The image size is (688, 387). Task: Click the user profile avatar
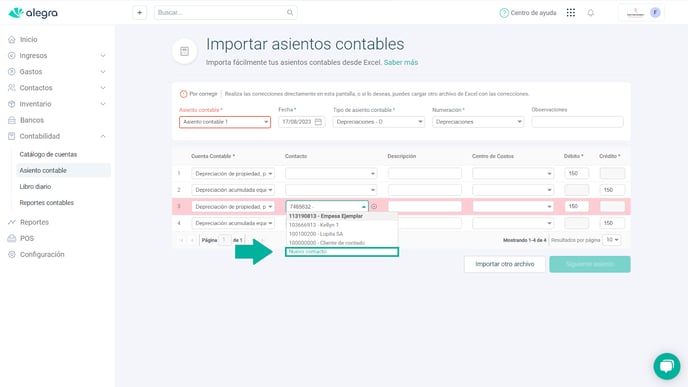(655, 12)
